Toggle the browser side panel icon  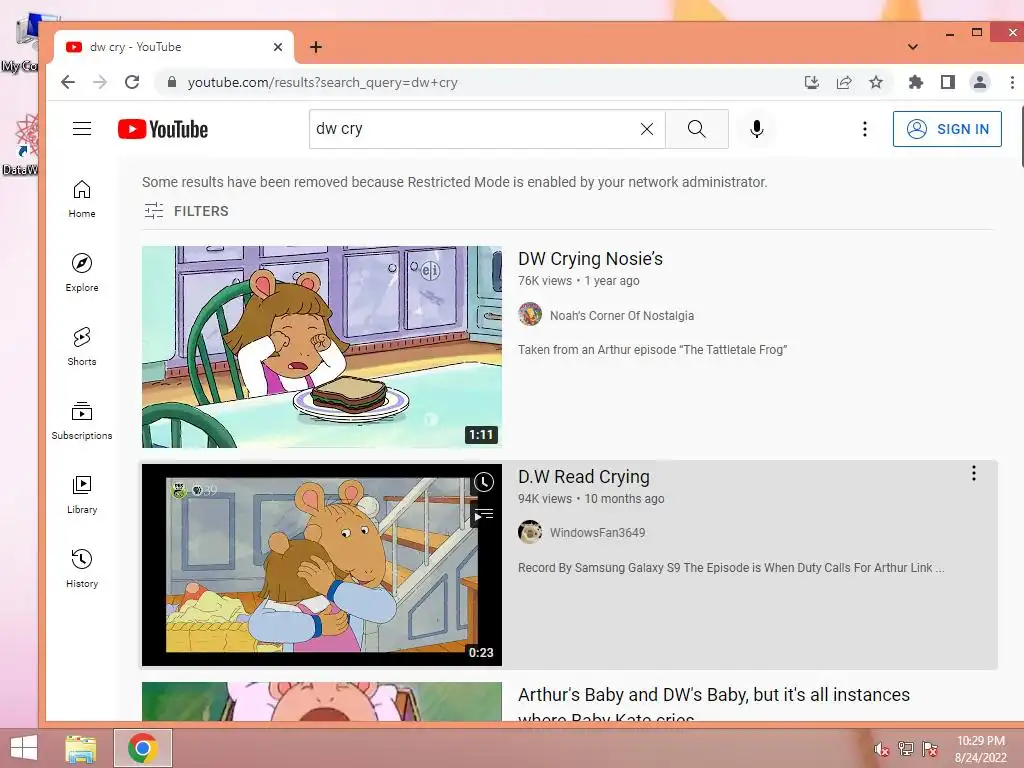948,82
